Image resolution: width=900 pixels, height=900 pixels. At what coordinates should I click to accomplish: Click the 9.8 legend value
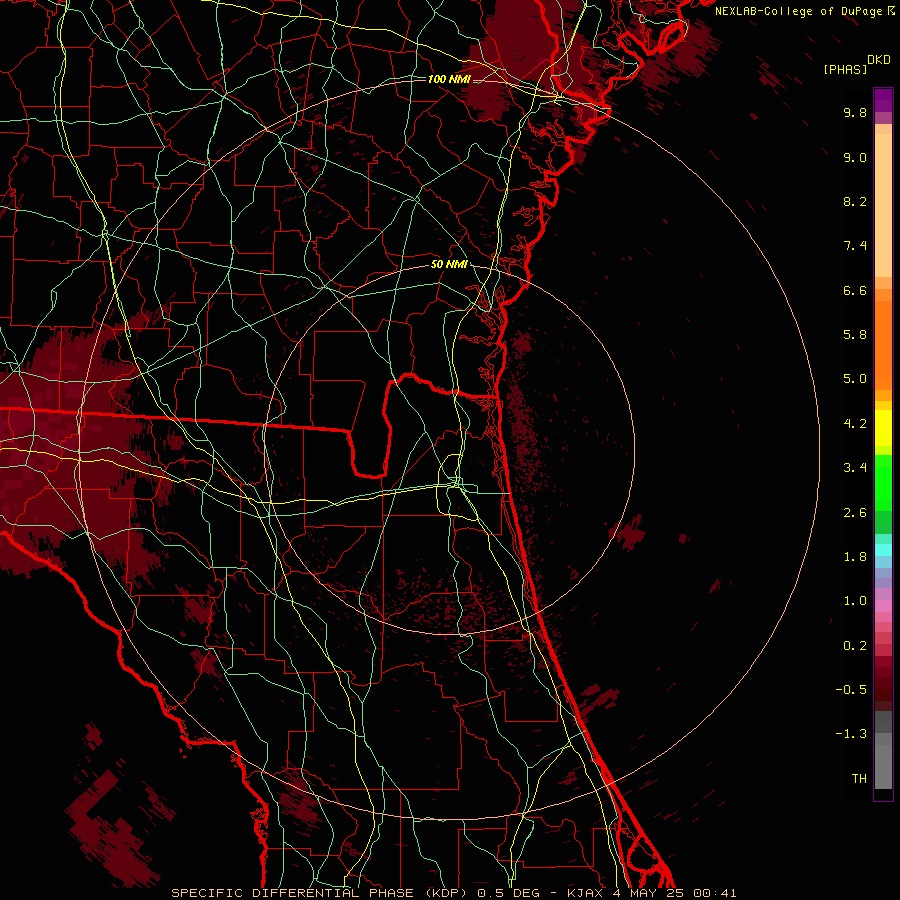coord(855,112)
